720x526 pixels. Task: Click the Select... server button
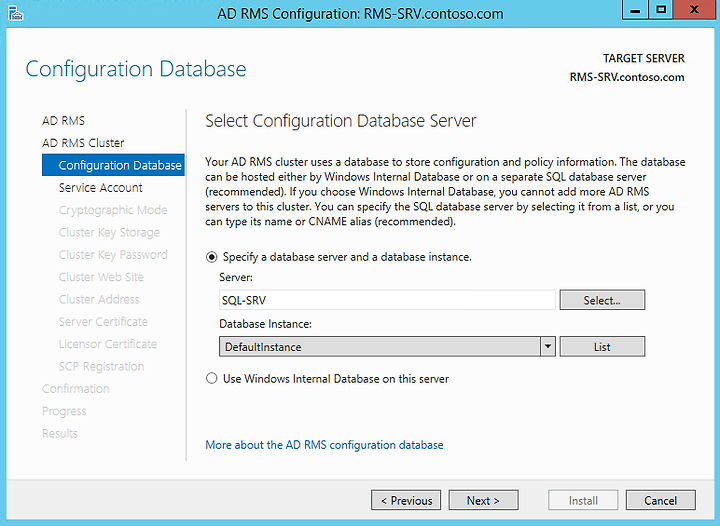point(602,300)
